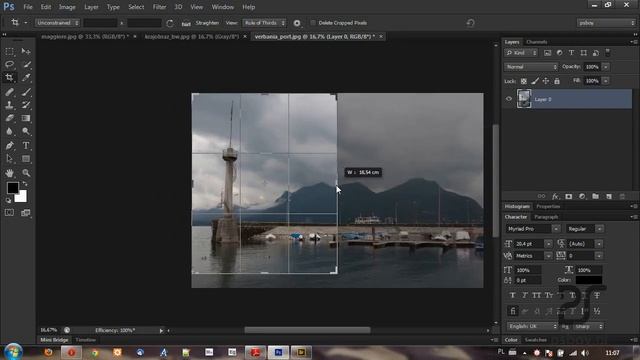Select the Spot Healing Brush tool
640x360 pixels.
pos(9,92)
